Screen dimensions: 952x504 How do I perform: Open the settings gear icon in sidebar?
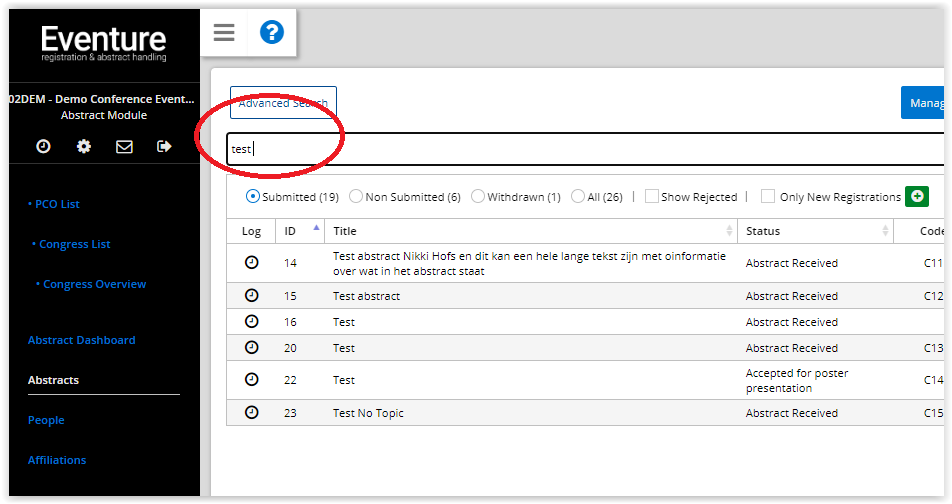pos(84,146)
